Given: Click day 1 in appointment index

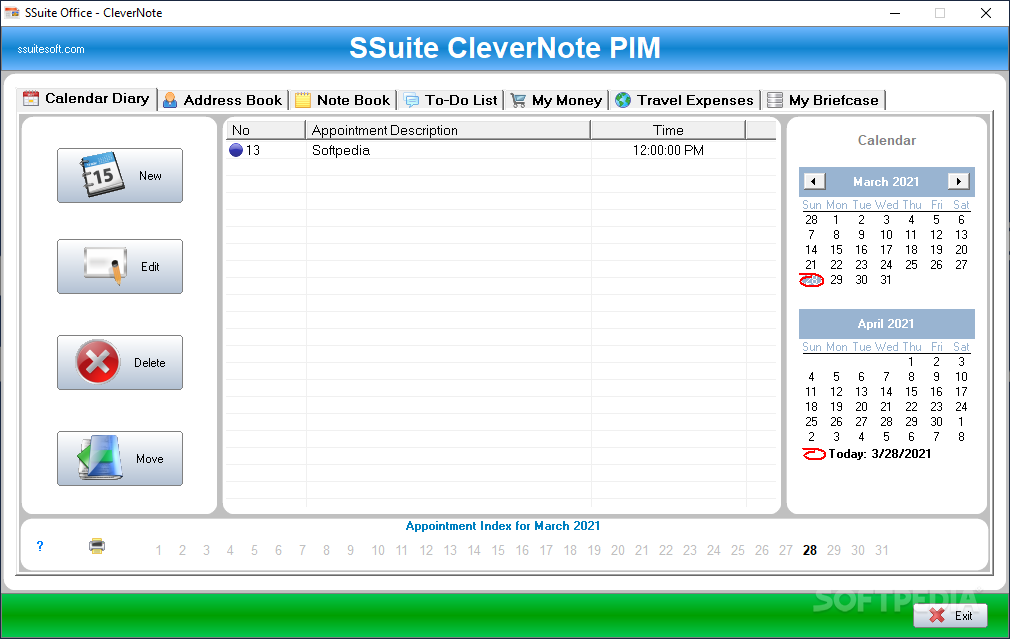Looking at the screenshot, I should (x=158, y=551).
